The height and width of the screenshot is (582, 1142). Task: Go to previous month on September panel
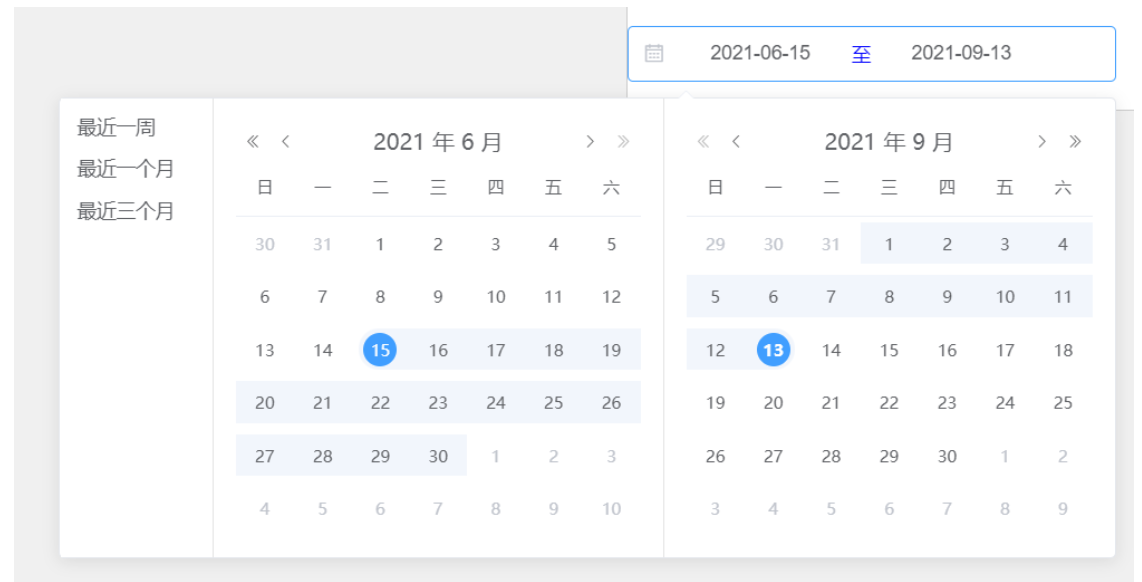(737, 142)
